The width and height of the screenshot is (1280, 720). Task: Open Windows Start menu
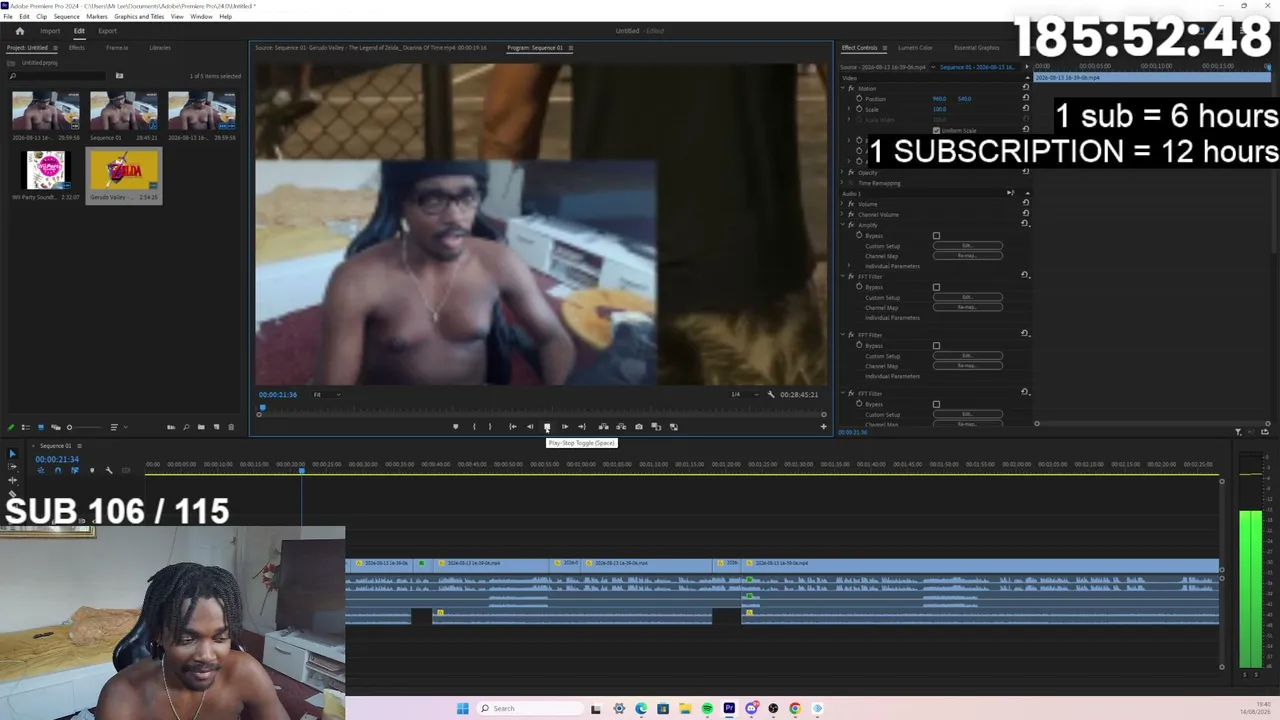462,709
